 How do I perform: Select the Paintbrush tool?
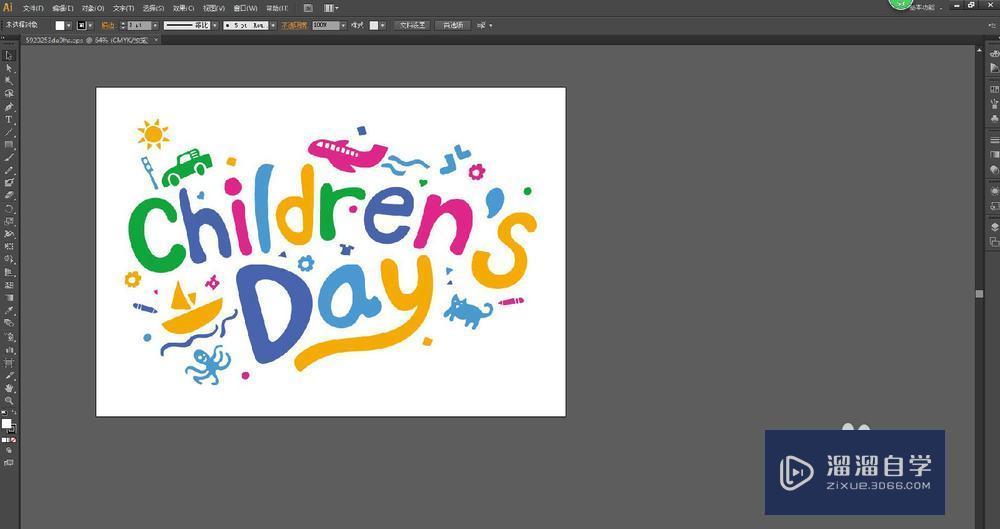9,158
